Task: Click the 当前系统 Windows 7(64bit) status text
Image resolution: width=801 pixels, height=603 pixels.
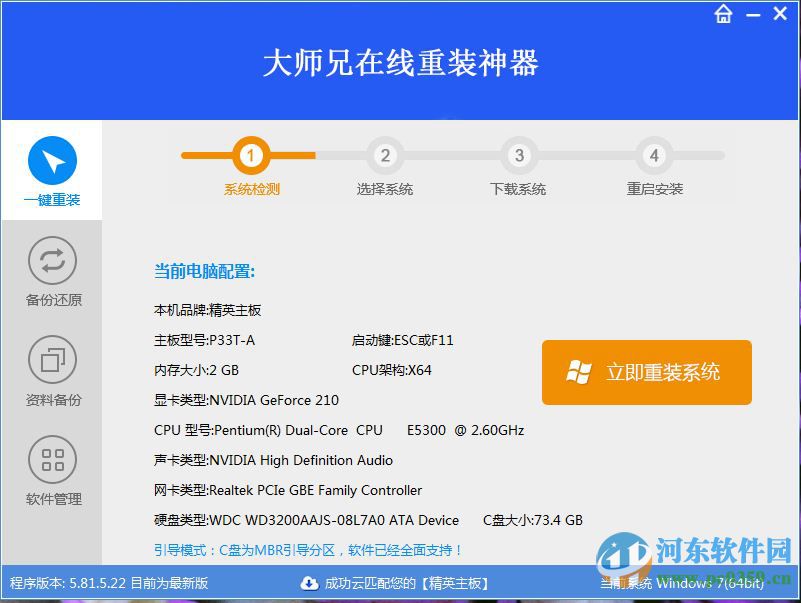Action: pos(685,583)
